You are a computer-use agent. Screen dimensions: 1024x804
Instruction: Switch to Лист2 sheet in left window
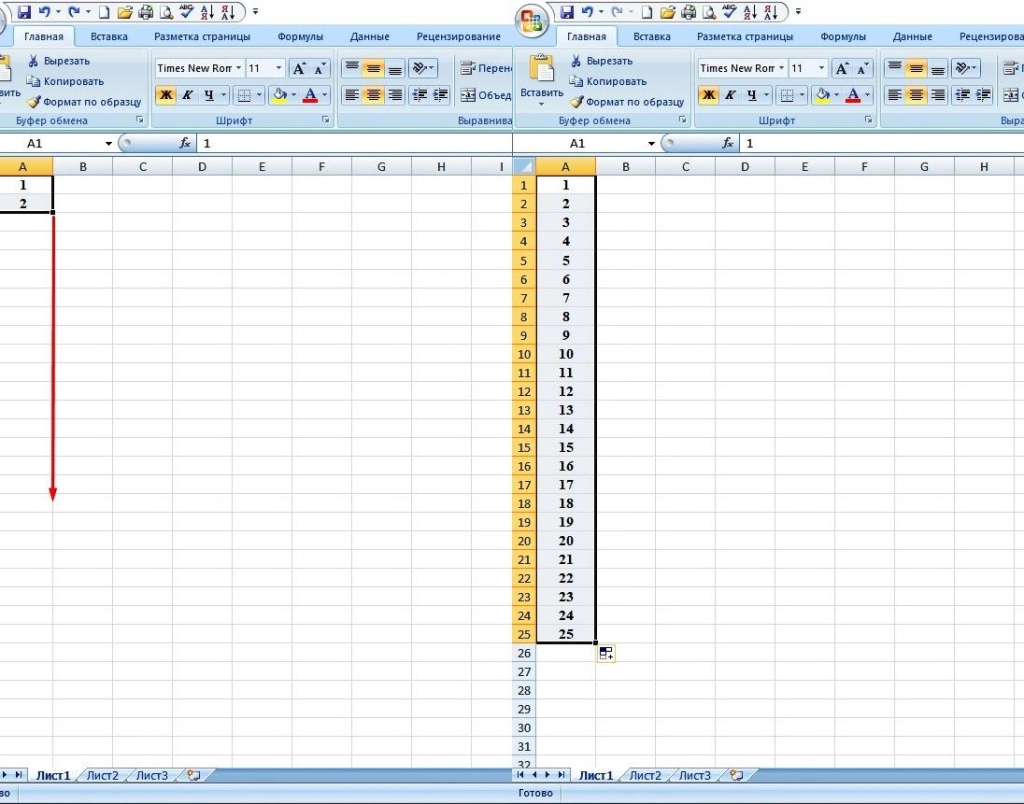tap(102, 775)
